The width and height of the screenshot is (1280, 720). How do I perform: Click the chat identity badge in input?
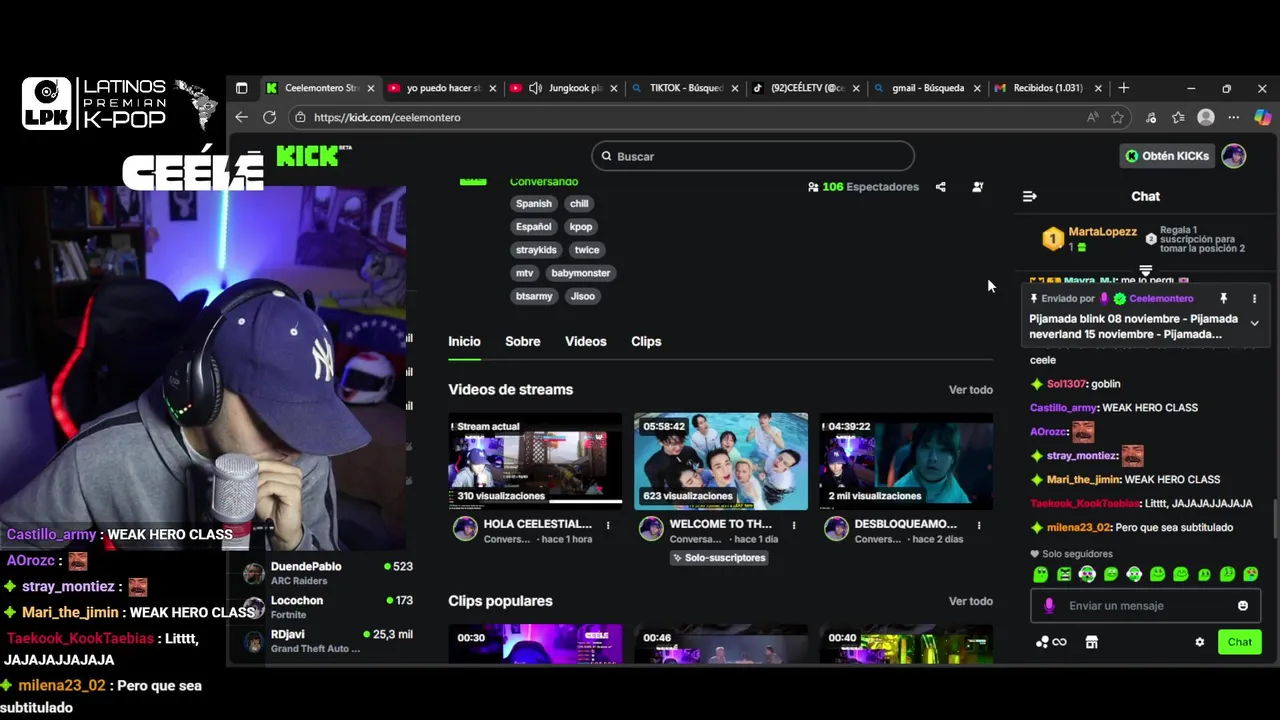[1049, 606]
